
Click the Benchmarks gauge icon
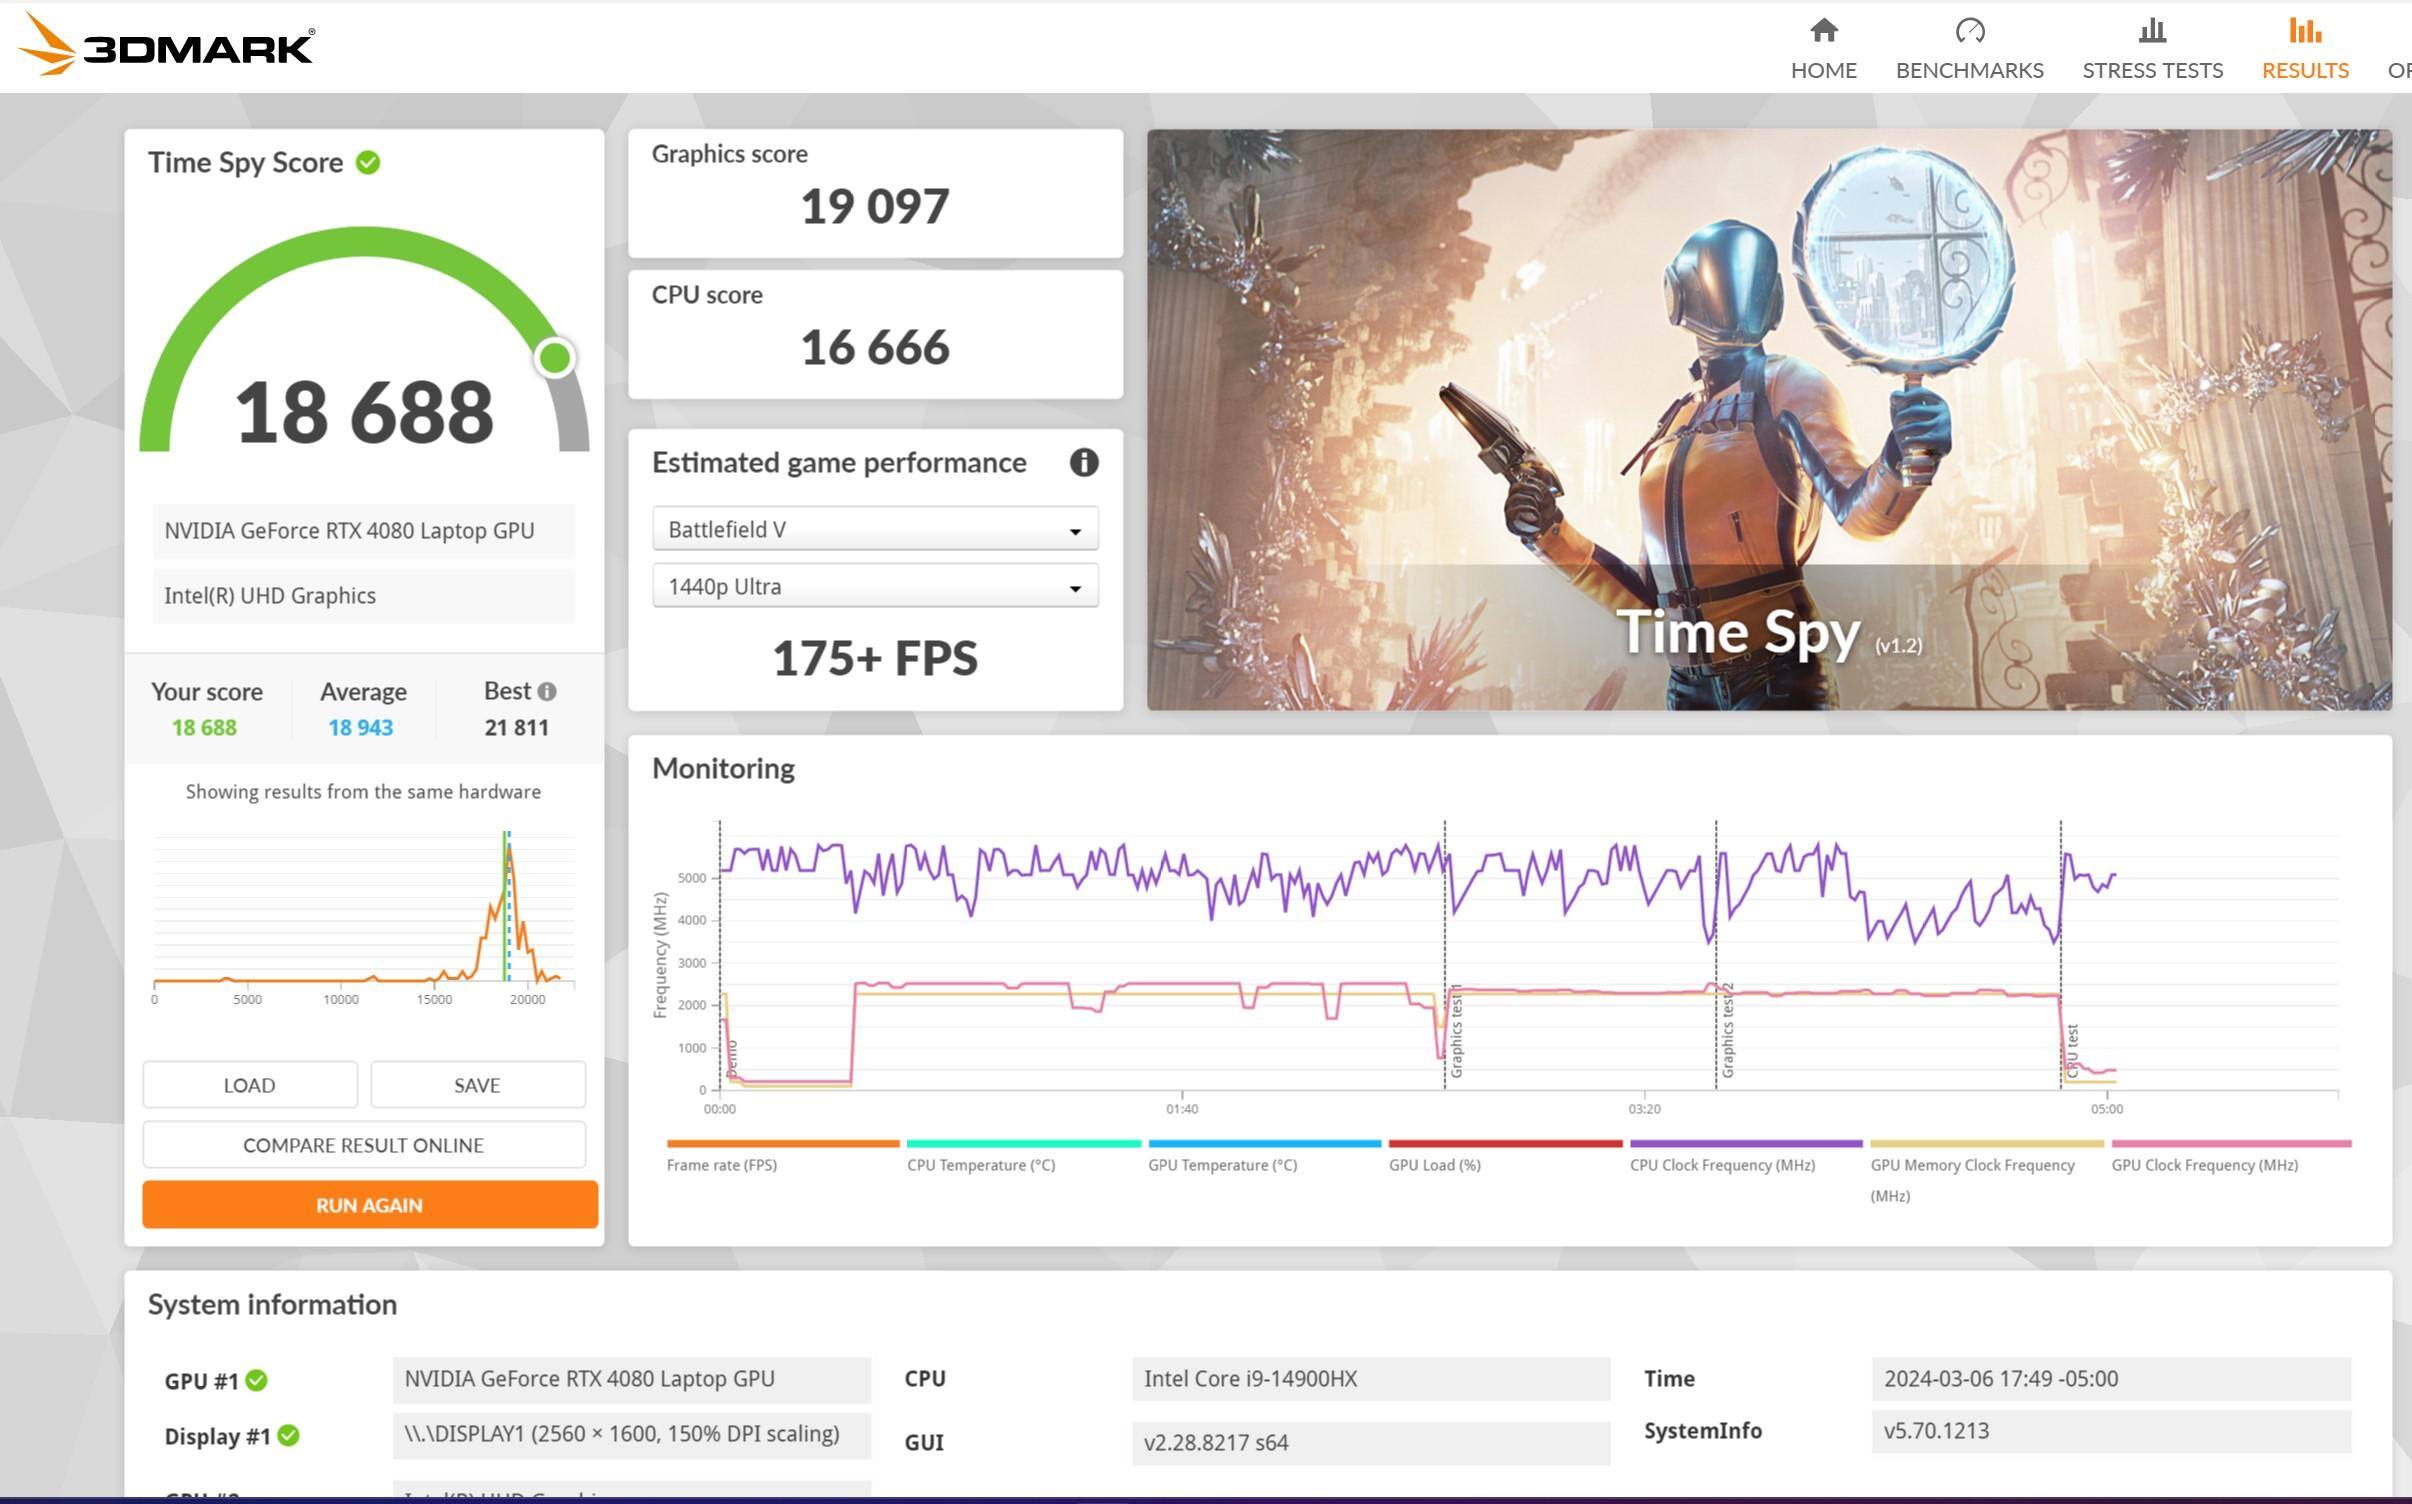point(1969,31)
